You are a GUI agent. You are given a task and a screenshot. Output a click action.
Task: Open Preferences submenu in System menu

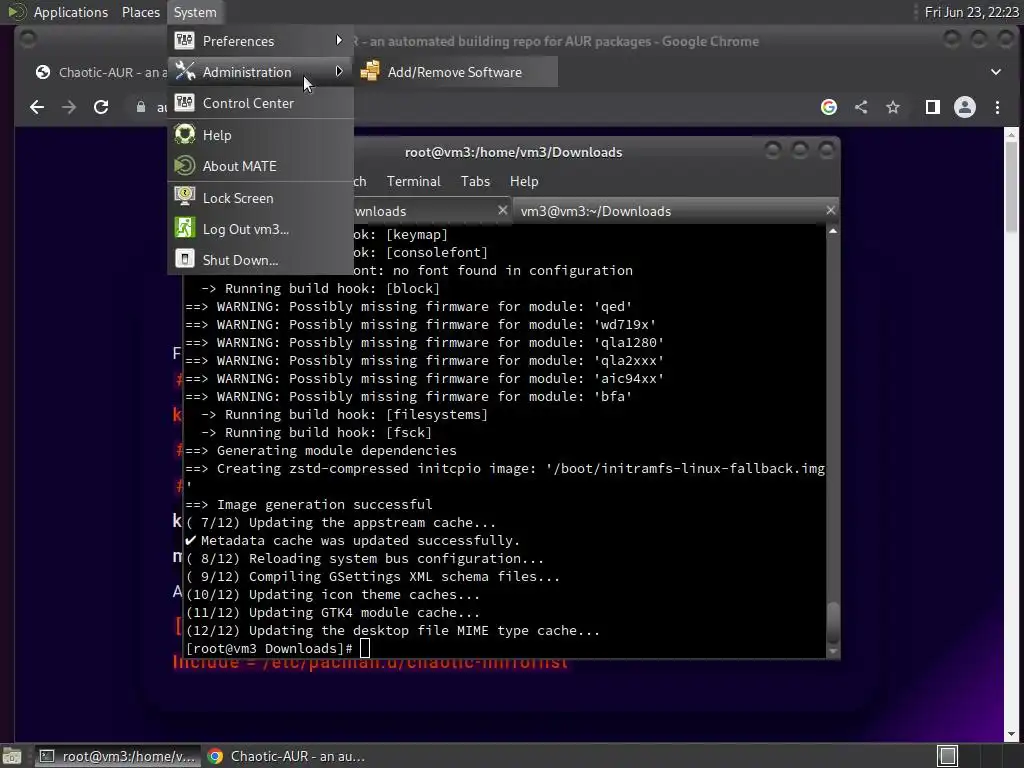(261, 41)
